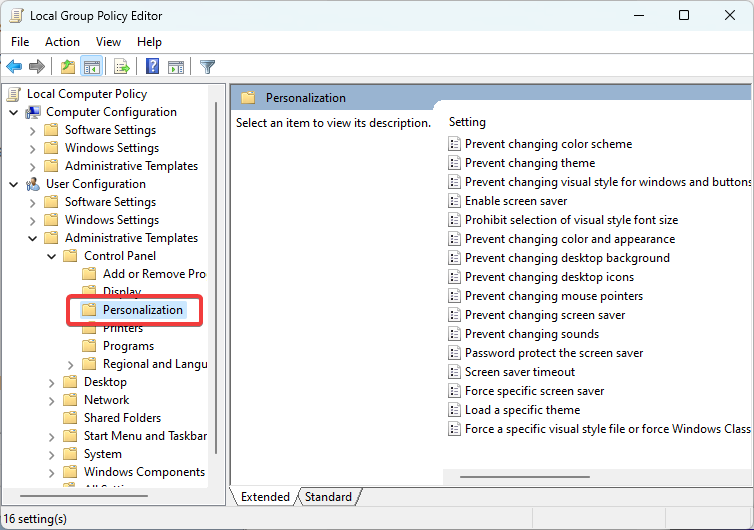This screenshot has height=530, width=754.
Task: Open Help with the question mark icon
Action: pyautogui.click(x=152, y=66)
